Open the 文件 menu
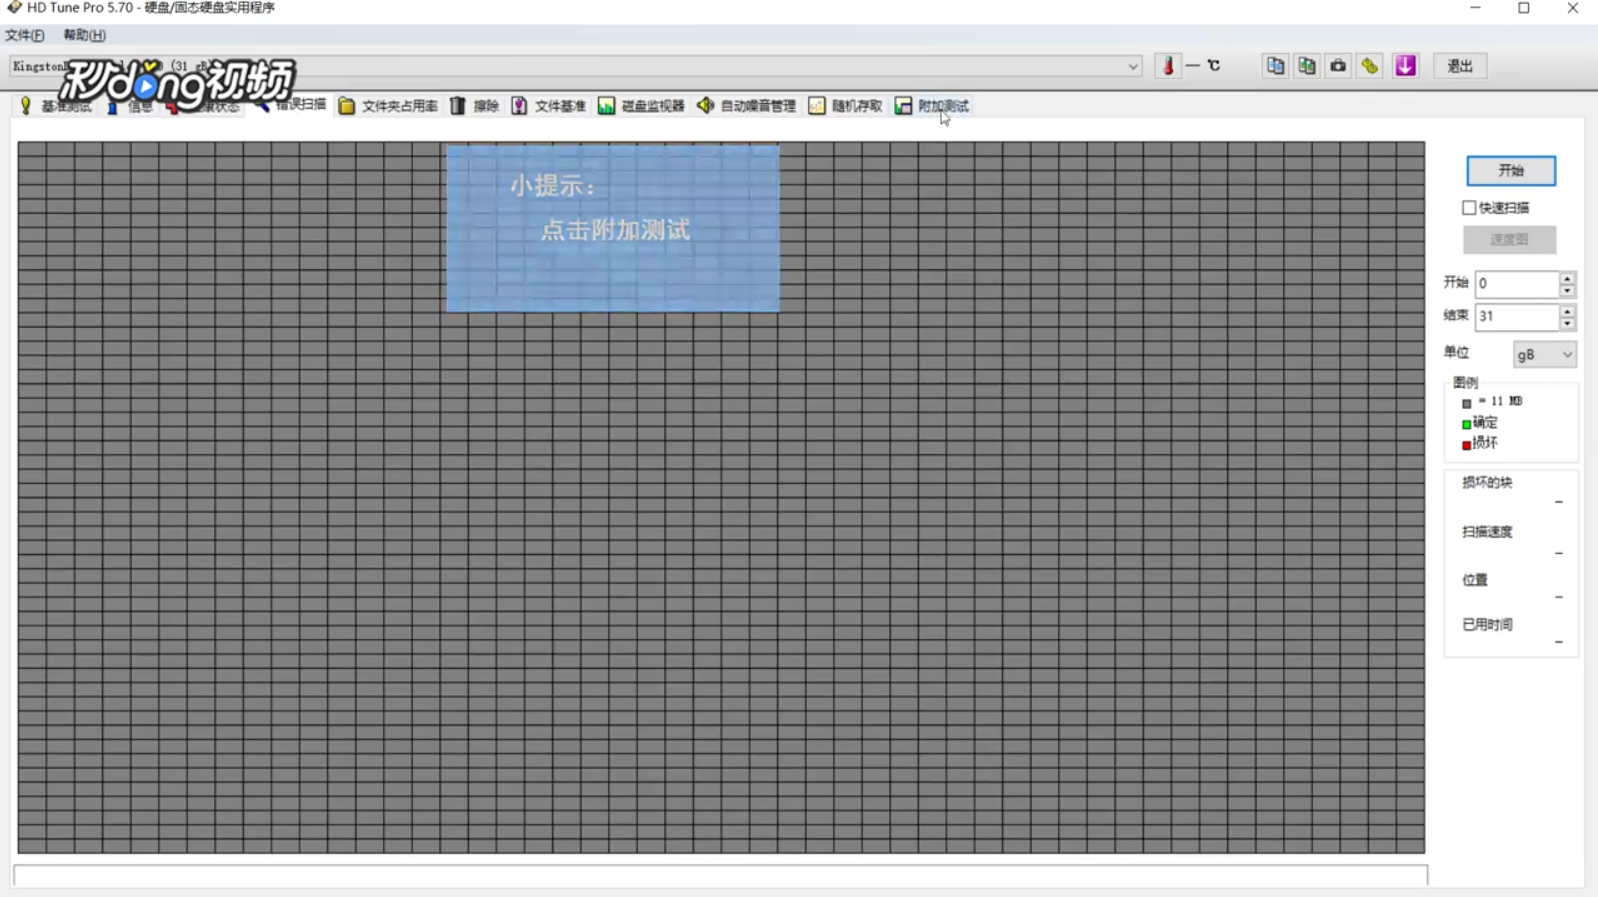 click(24, 35)
